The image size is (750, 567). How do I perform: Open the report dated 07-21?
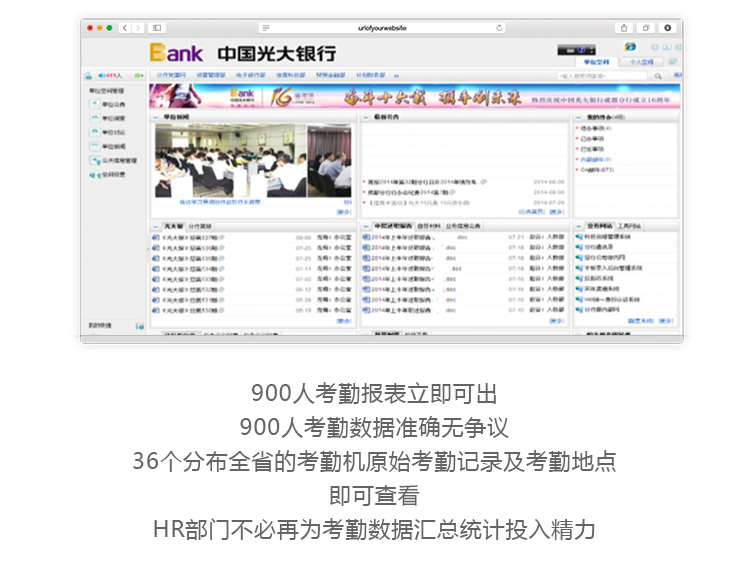tap(402, 237)
